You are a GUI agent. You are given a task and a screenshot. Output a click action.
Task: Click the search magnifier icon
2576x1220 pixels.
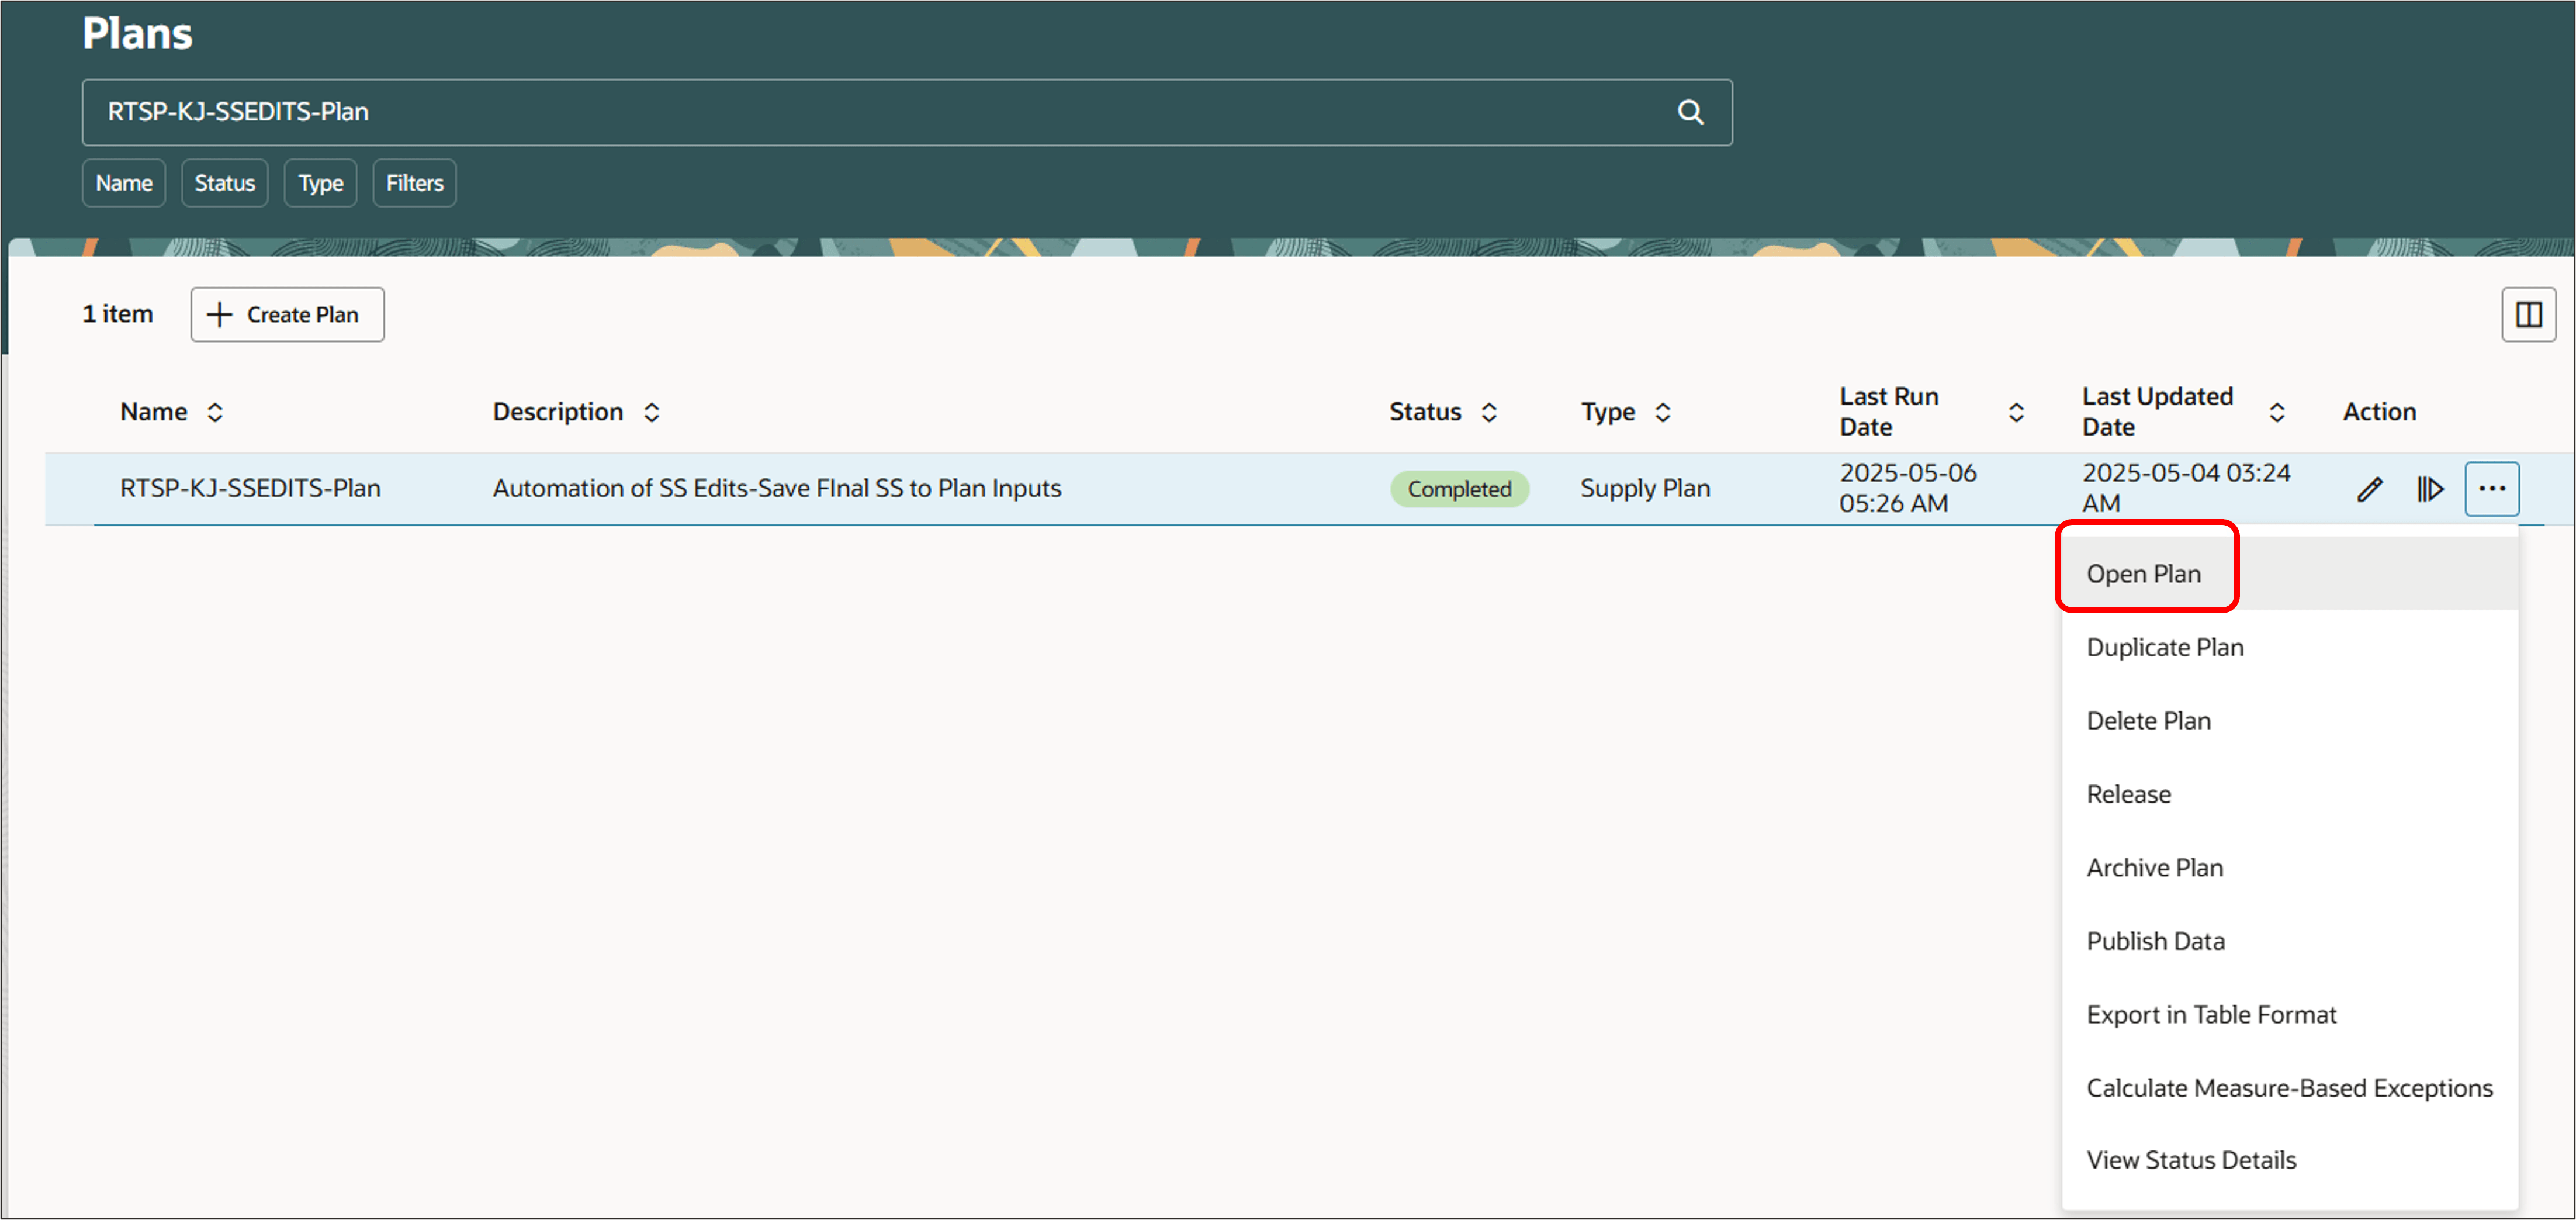(x=1689, y=112)
